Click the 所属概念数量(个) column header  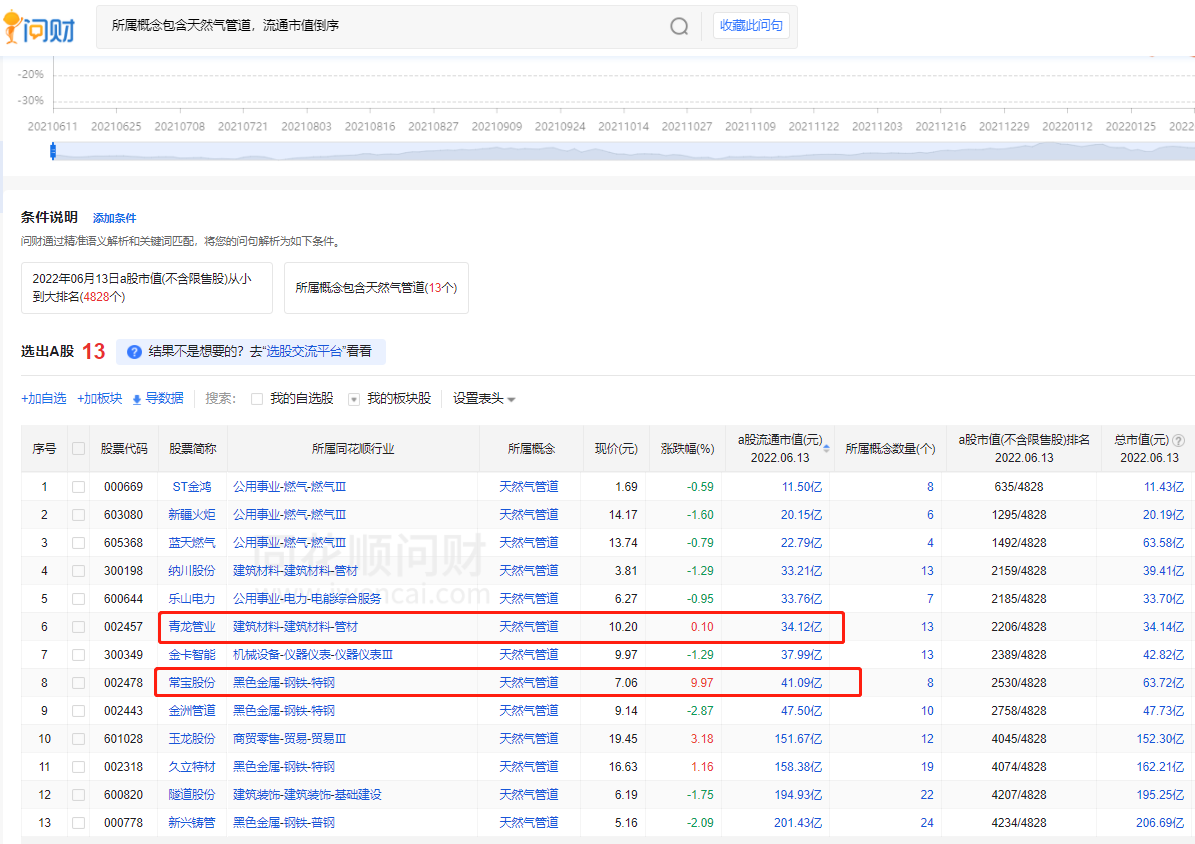890,448
